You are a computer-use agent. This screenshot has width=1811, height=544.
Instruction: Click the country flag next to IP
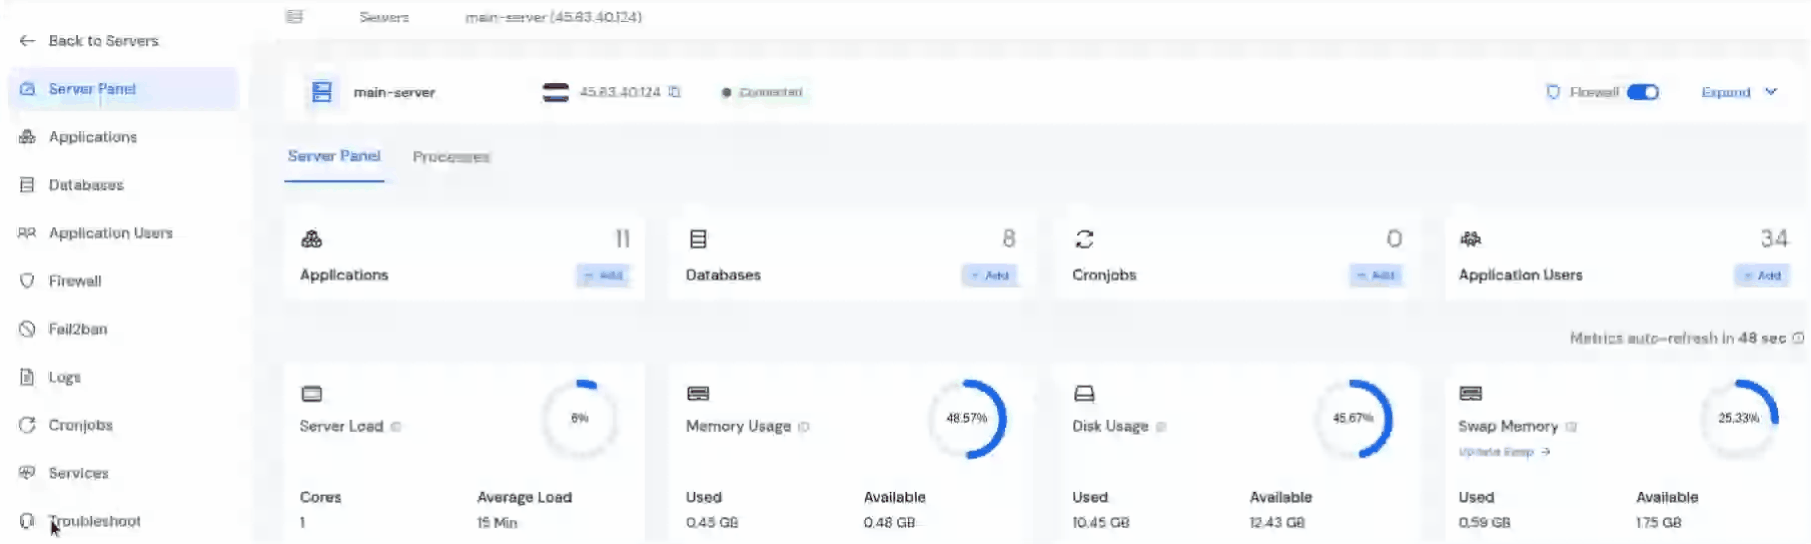[x=556, y=92]
